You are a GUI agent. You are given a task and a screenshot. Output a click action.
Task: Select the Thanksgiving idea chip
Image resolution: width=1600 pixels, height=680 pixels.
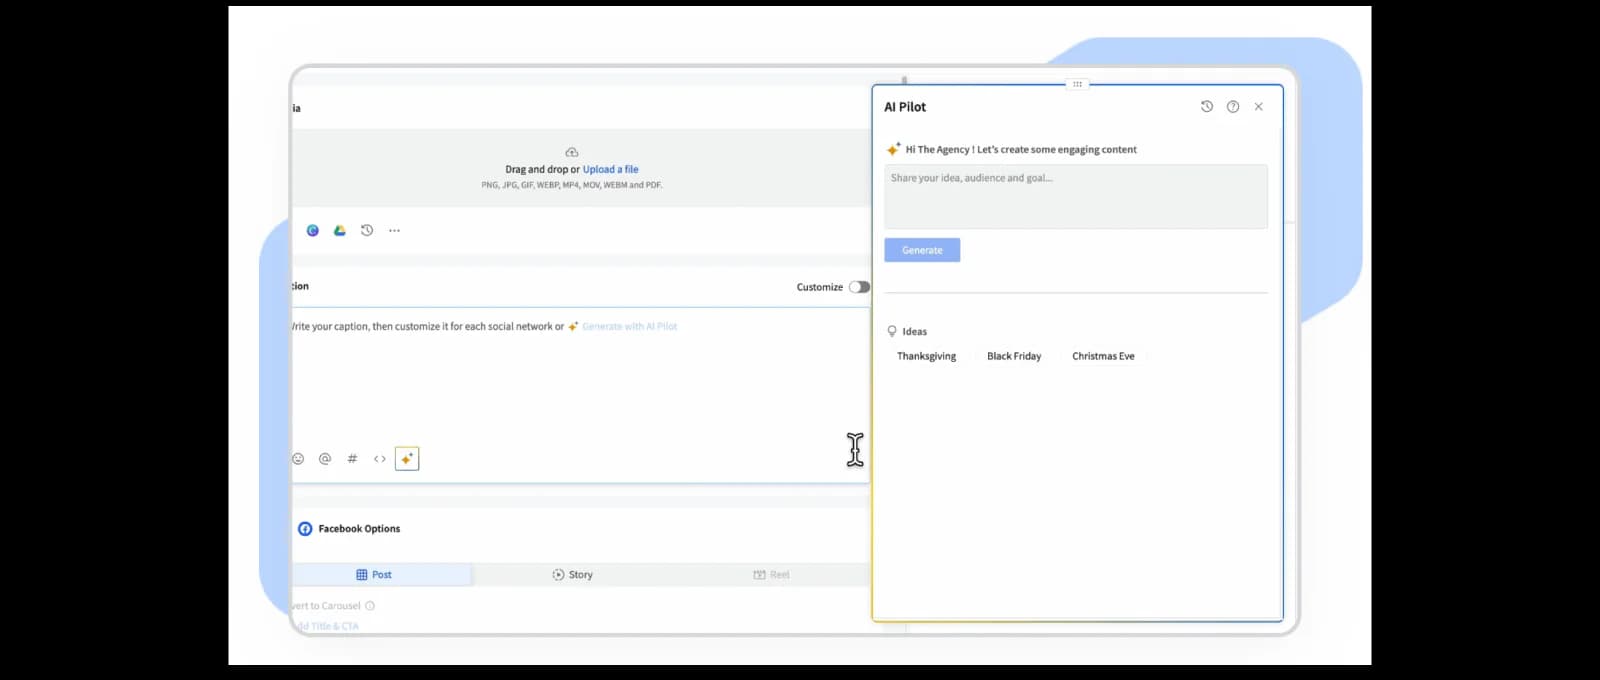pyautogui.click(x=926, y=356)
